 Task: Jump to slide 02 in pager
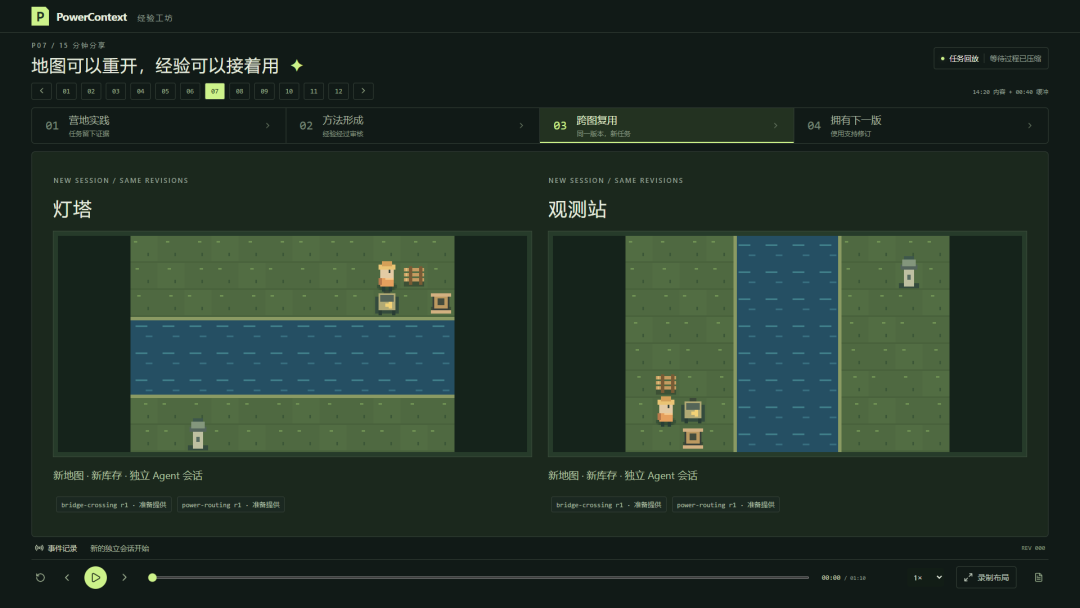pyautogui.click(x=91, y=91)
